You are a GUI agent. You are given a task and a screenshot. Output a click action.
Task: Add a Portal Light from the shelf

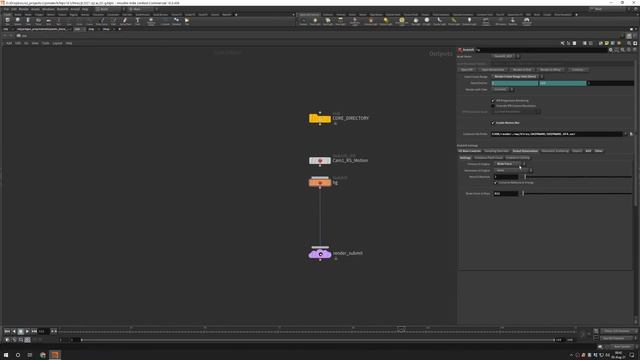(454, 21)
